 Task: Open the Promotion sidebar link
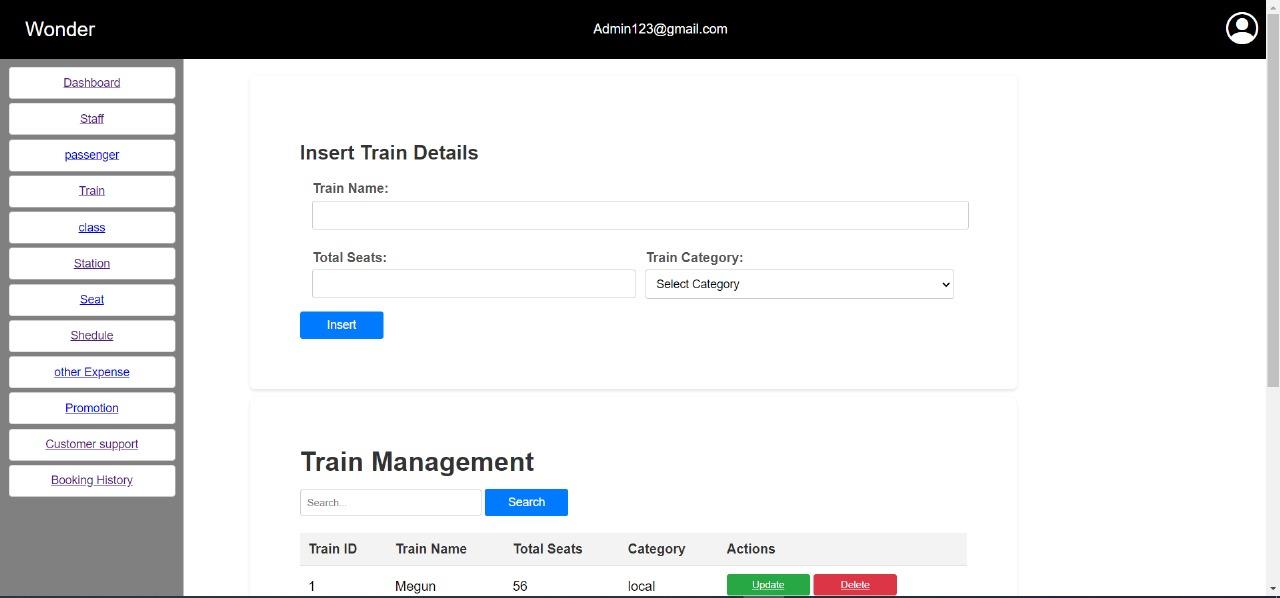pos(92,408)
